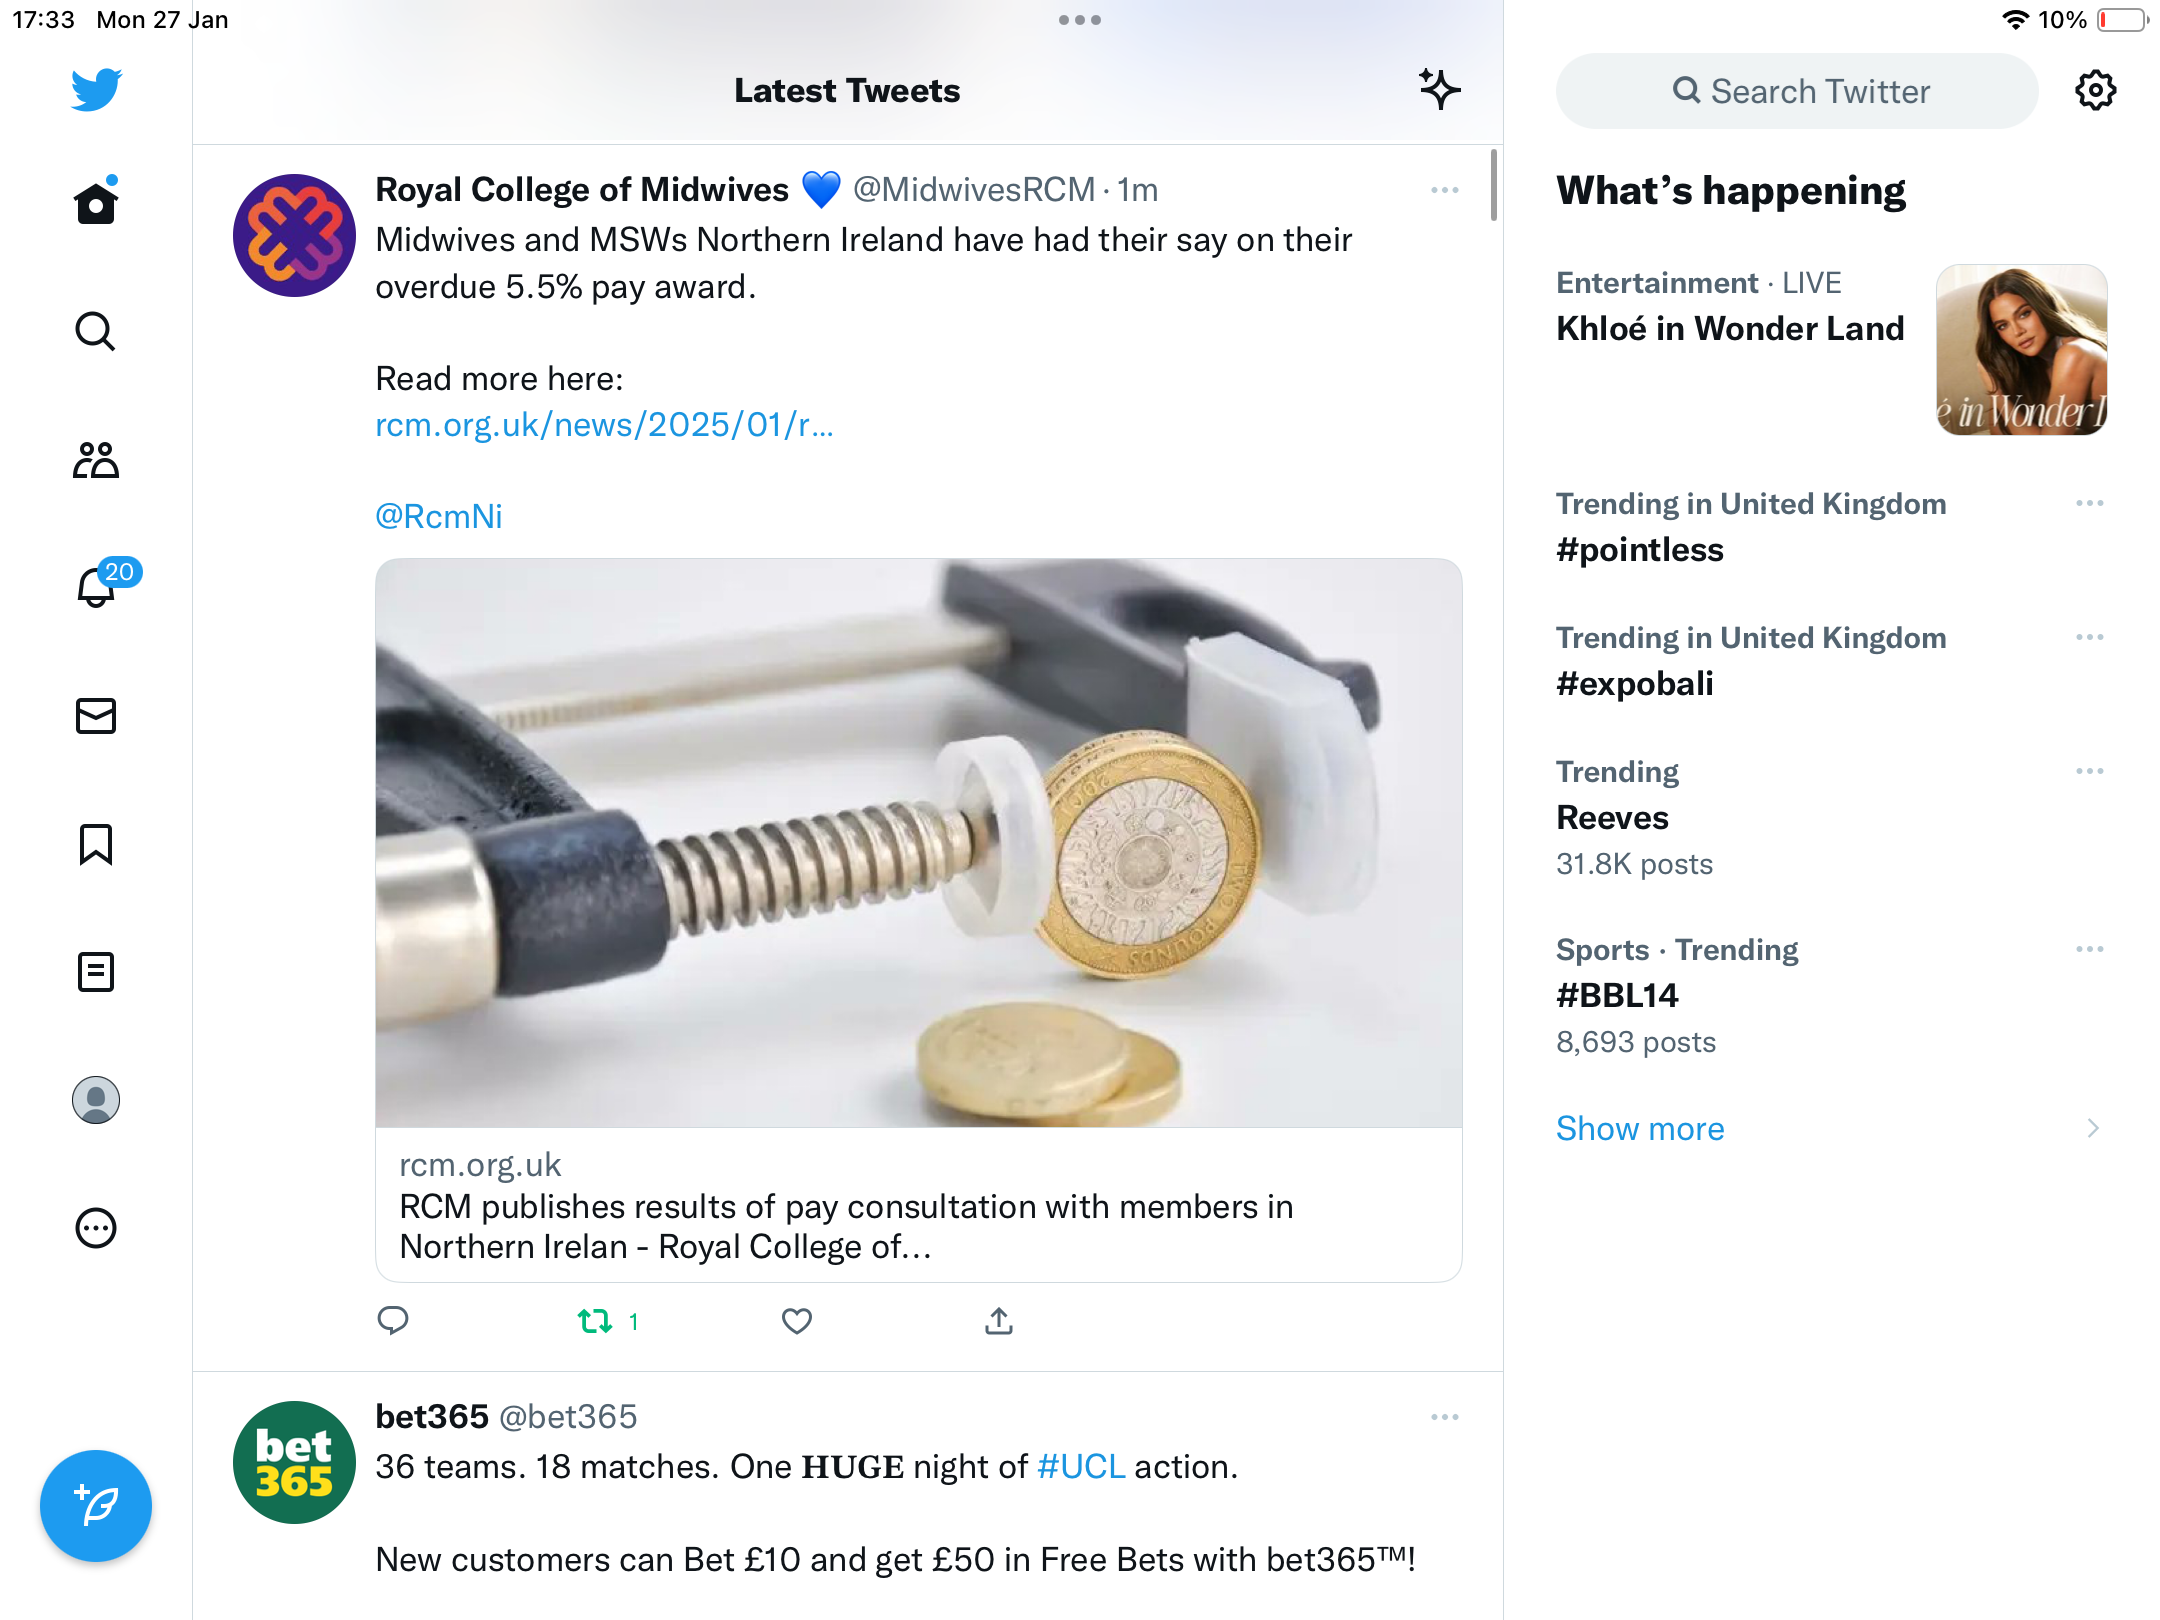2160x1620 pixels.
Task: Tap the compose tweet floating button
Action: click(96, 1506)
